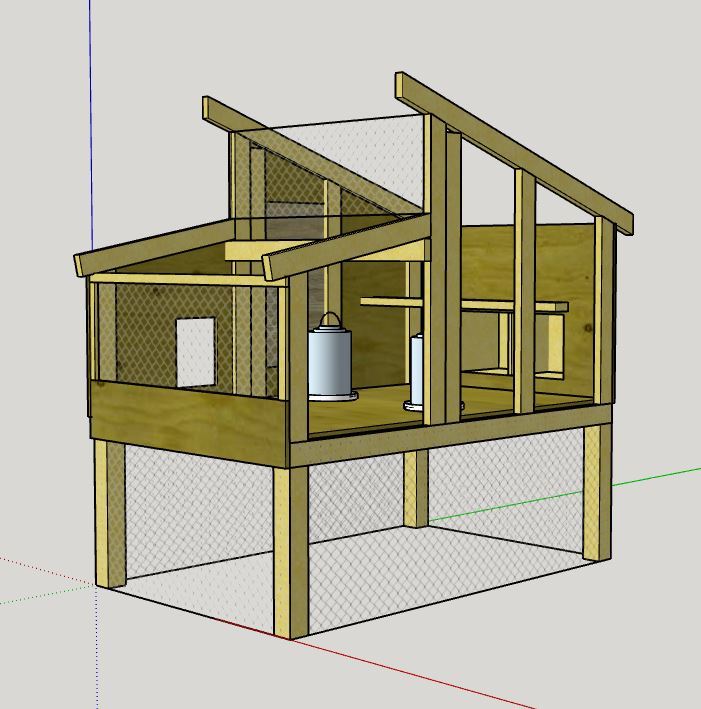Select the white square pop door opening
This screenshot has height=709, width=701.
pos(196,350)
